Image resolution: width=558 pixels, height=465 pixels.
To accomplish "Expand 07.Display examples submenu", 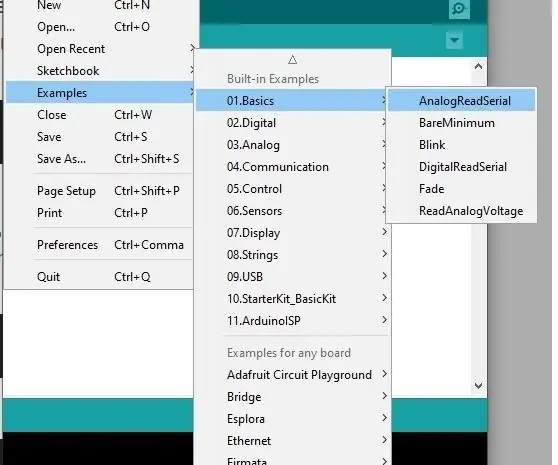I will click(292, 233).
